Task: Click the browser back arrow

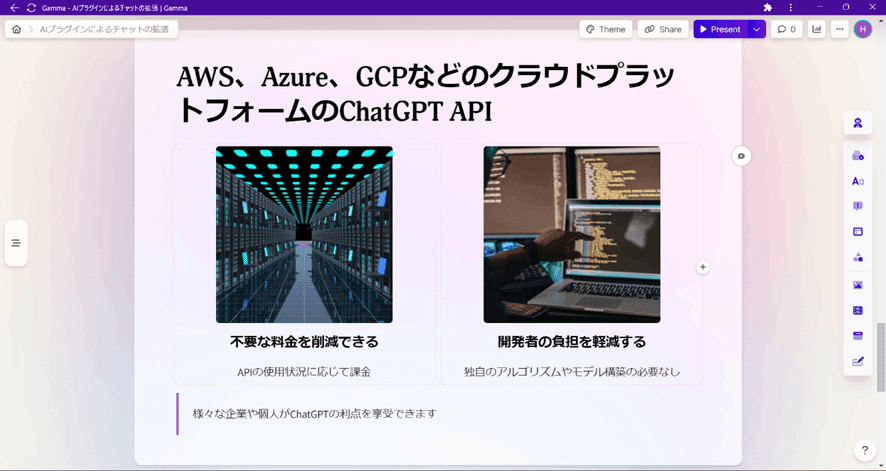Action: [x=14, y=8]
